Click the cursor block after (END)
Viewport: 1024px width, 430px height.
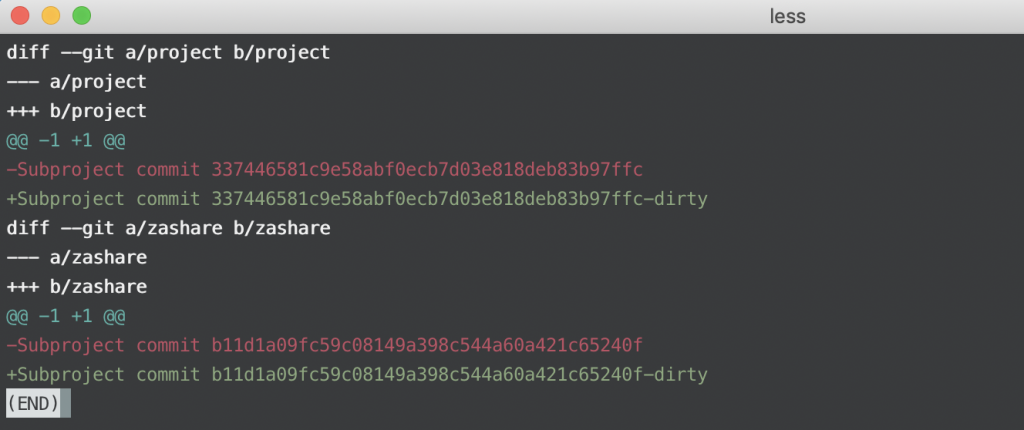point(65,404)
